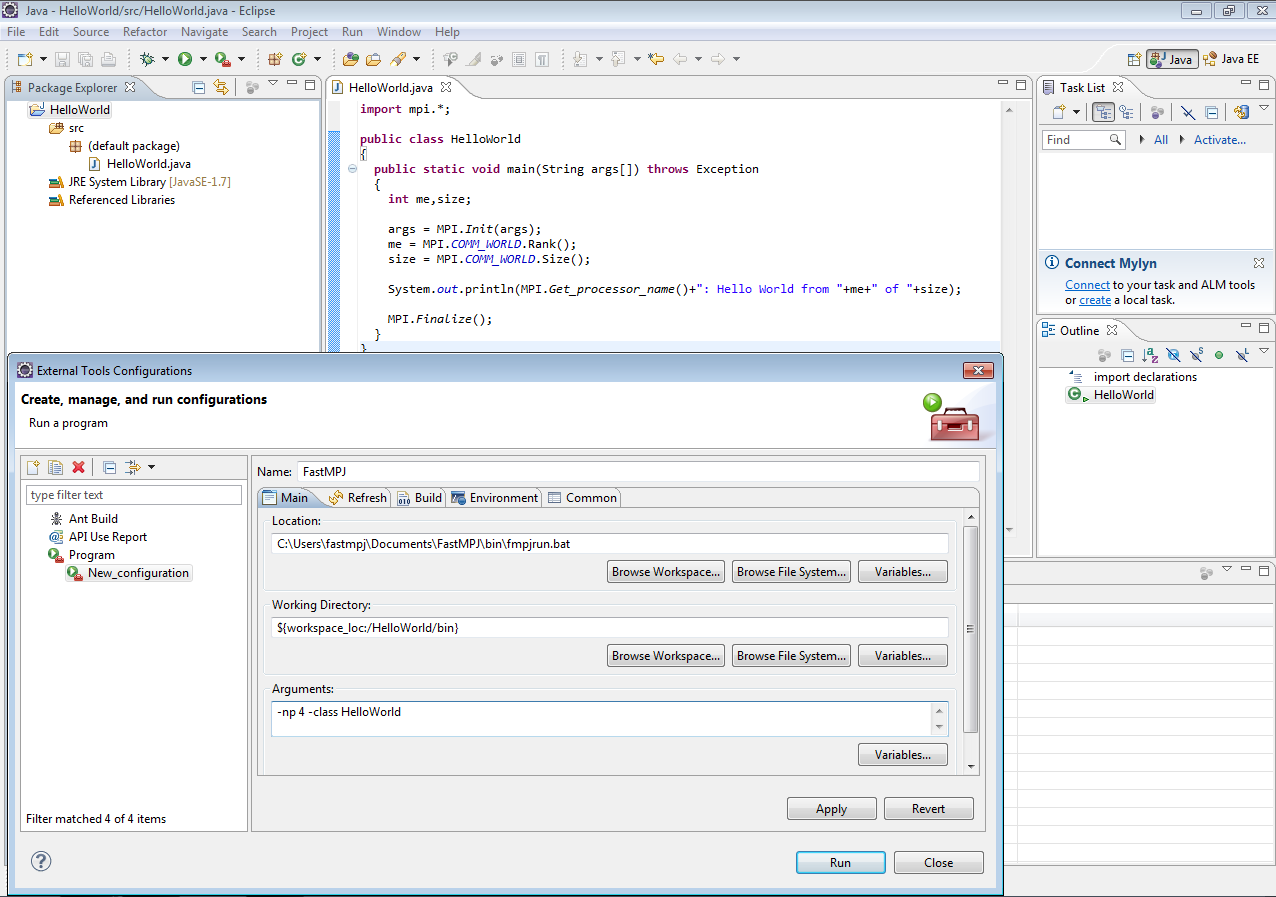Expand the External Tools dropdown arrow
The height and width of the screenshot is (897, 1276).
241,59
